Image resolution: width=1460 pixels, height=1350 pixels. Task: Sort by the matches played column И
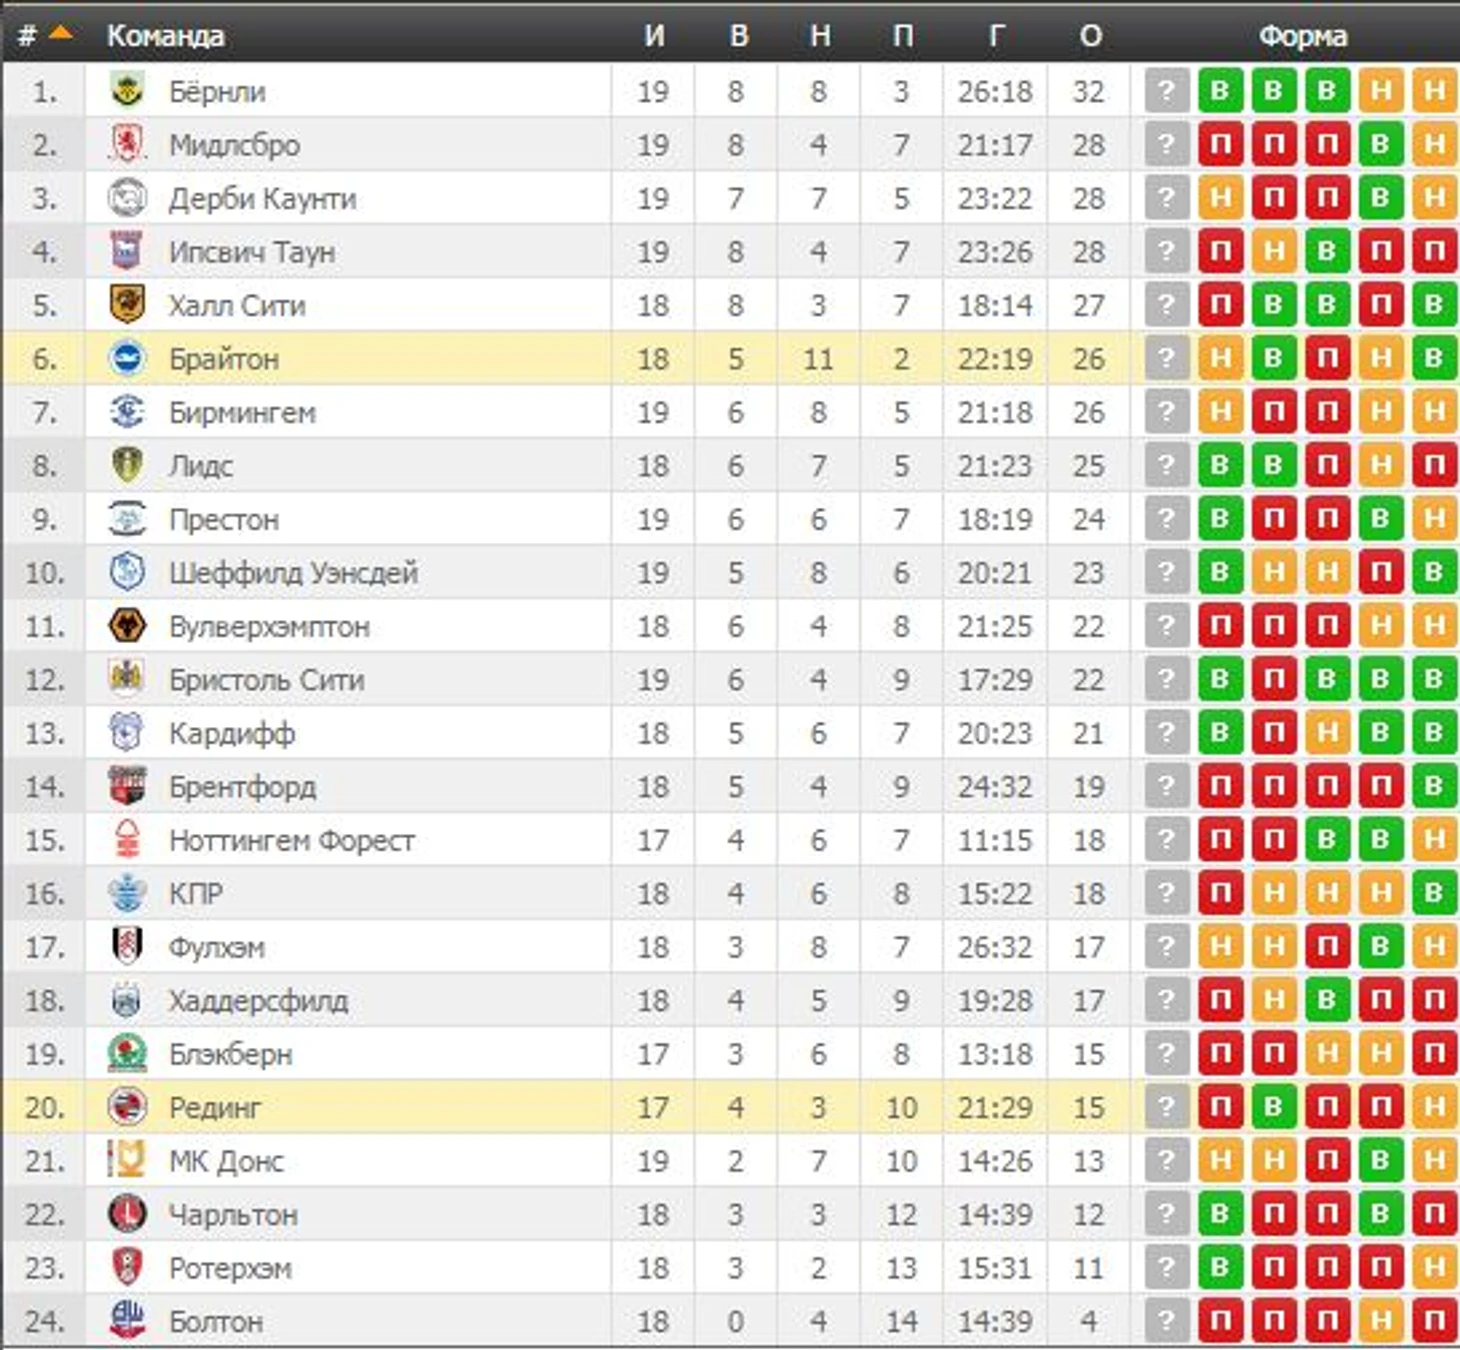(654, 36)
